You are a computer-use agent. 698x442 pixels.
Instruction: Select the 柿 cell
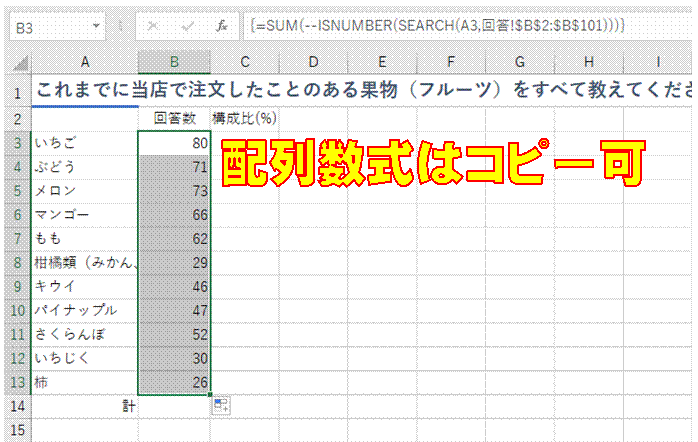click(x=85, y=382)
